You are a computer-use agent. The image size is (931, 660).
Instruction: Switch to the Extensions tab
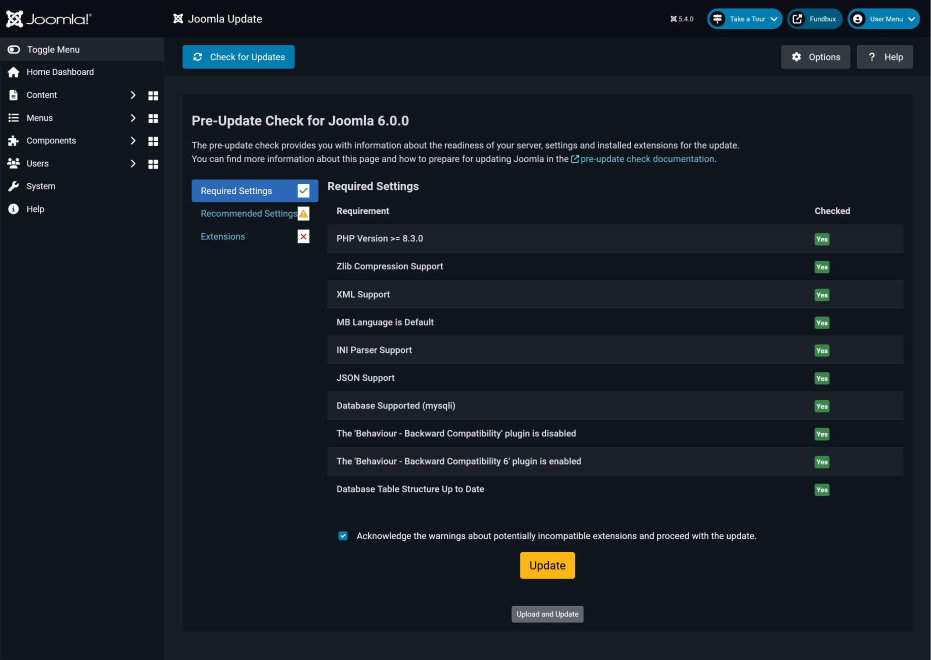pos(223,237)
